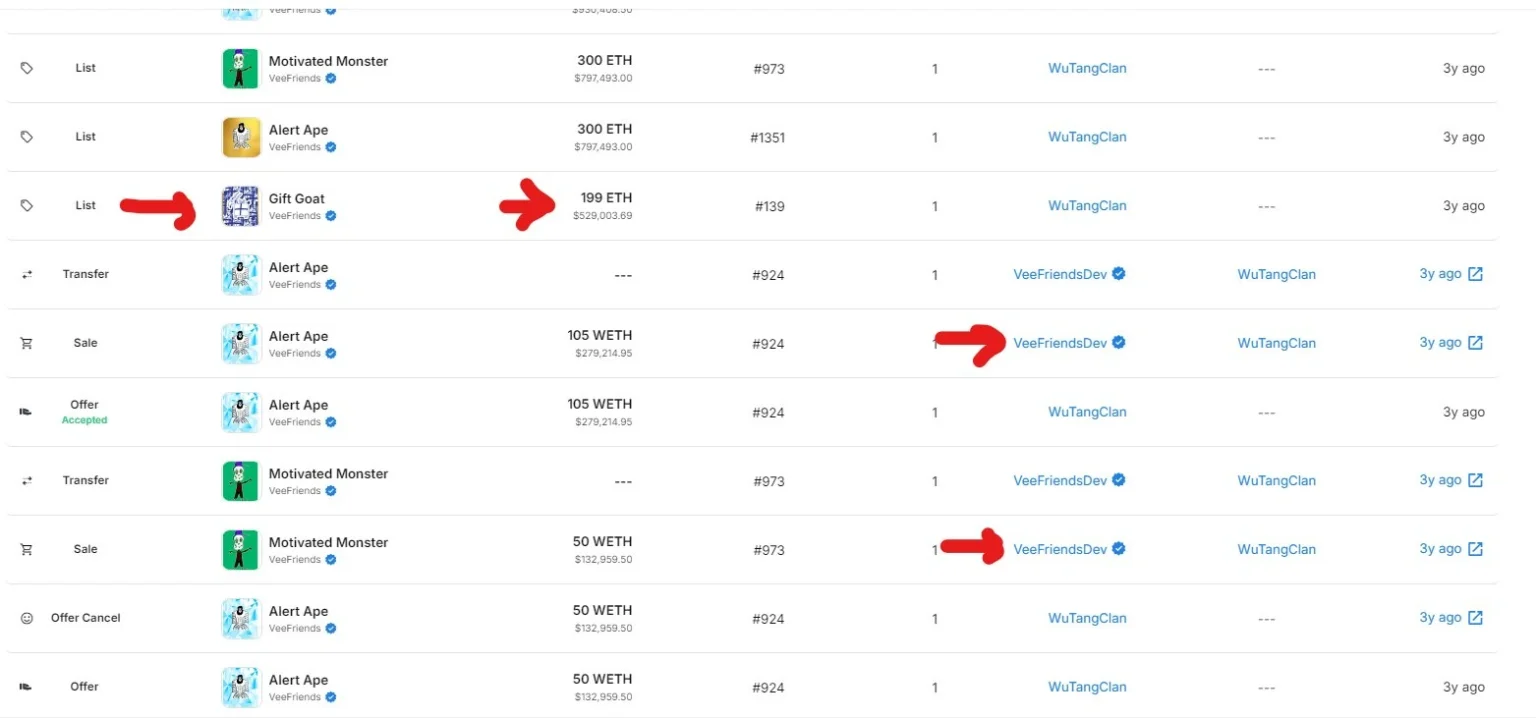Click the green 'Accepted' label under Offer
The image size is (1536, 718).
85,420
